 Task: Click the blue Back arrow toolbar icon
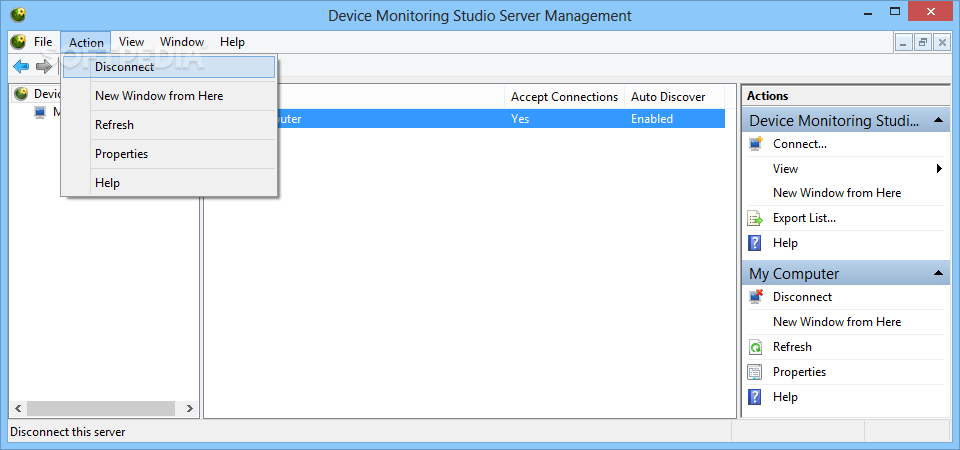(21, 66)
